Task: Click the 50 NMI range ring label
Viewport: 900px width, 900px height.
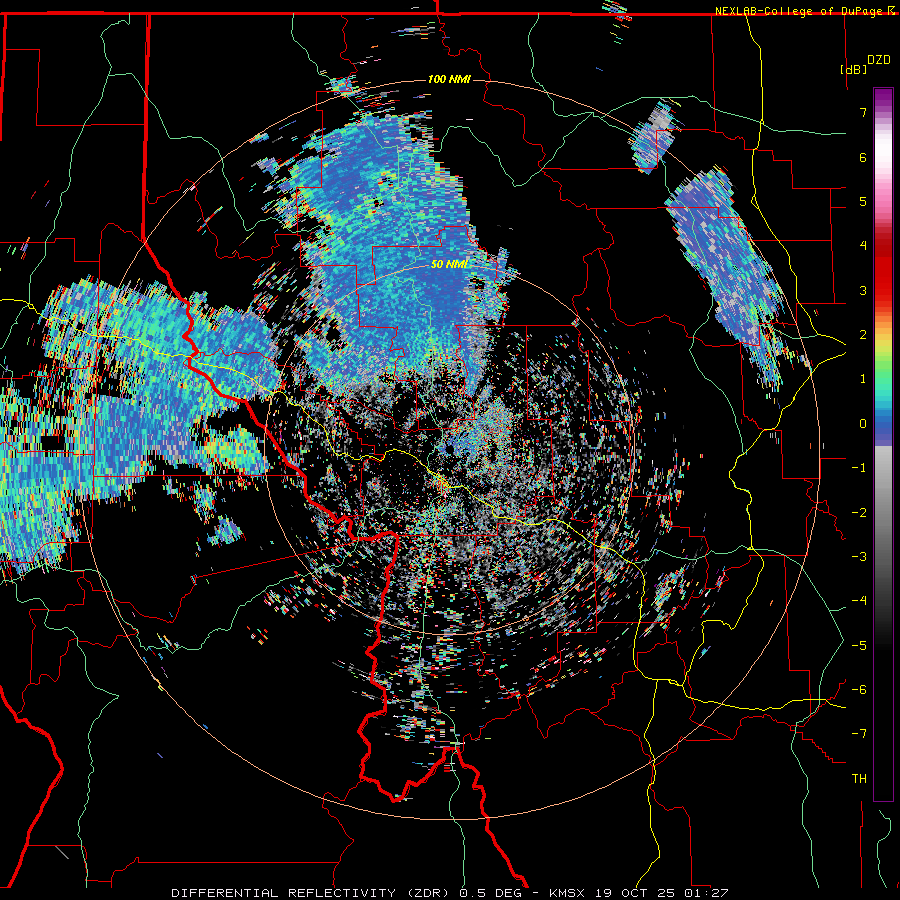Action: coord(449,264)
